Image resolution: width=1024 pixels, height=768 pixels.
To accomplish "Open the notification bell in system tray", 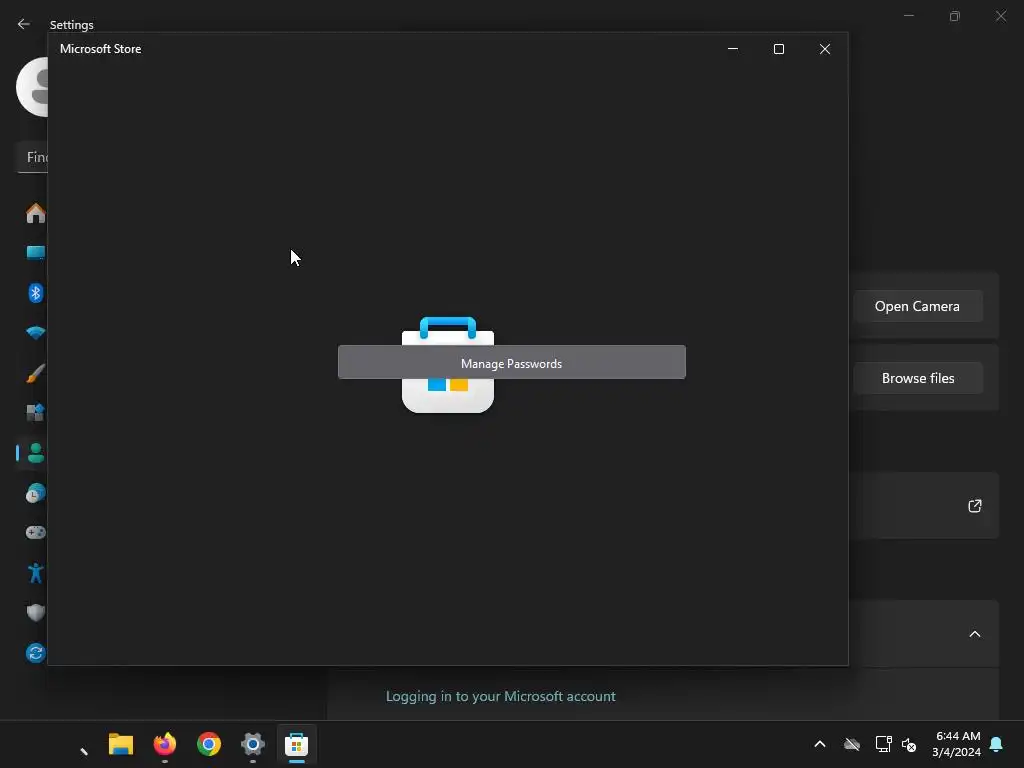I will (x=996, y=744).
